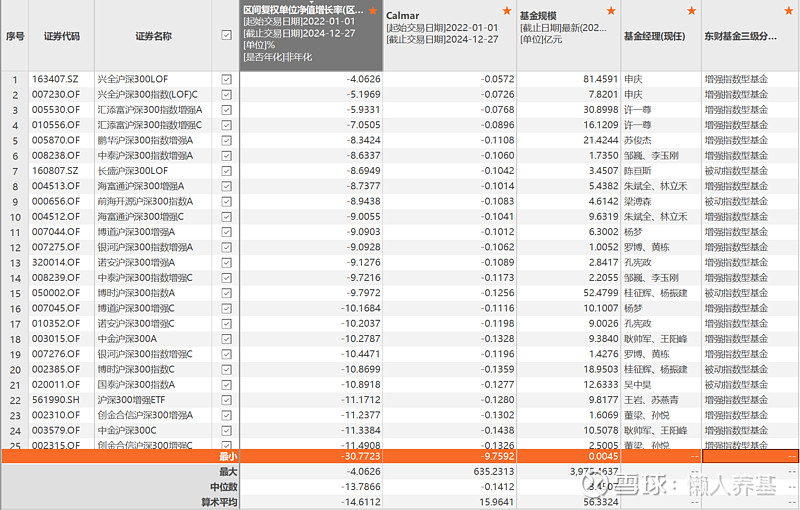Click the fund manager cell 王岩、苏燕青

651,400
